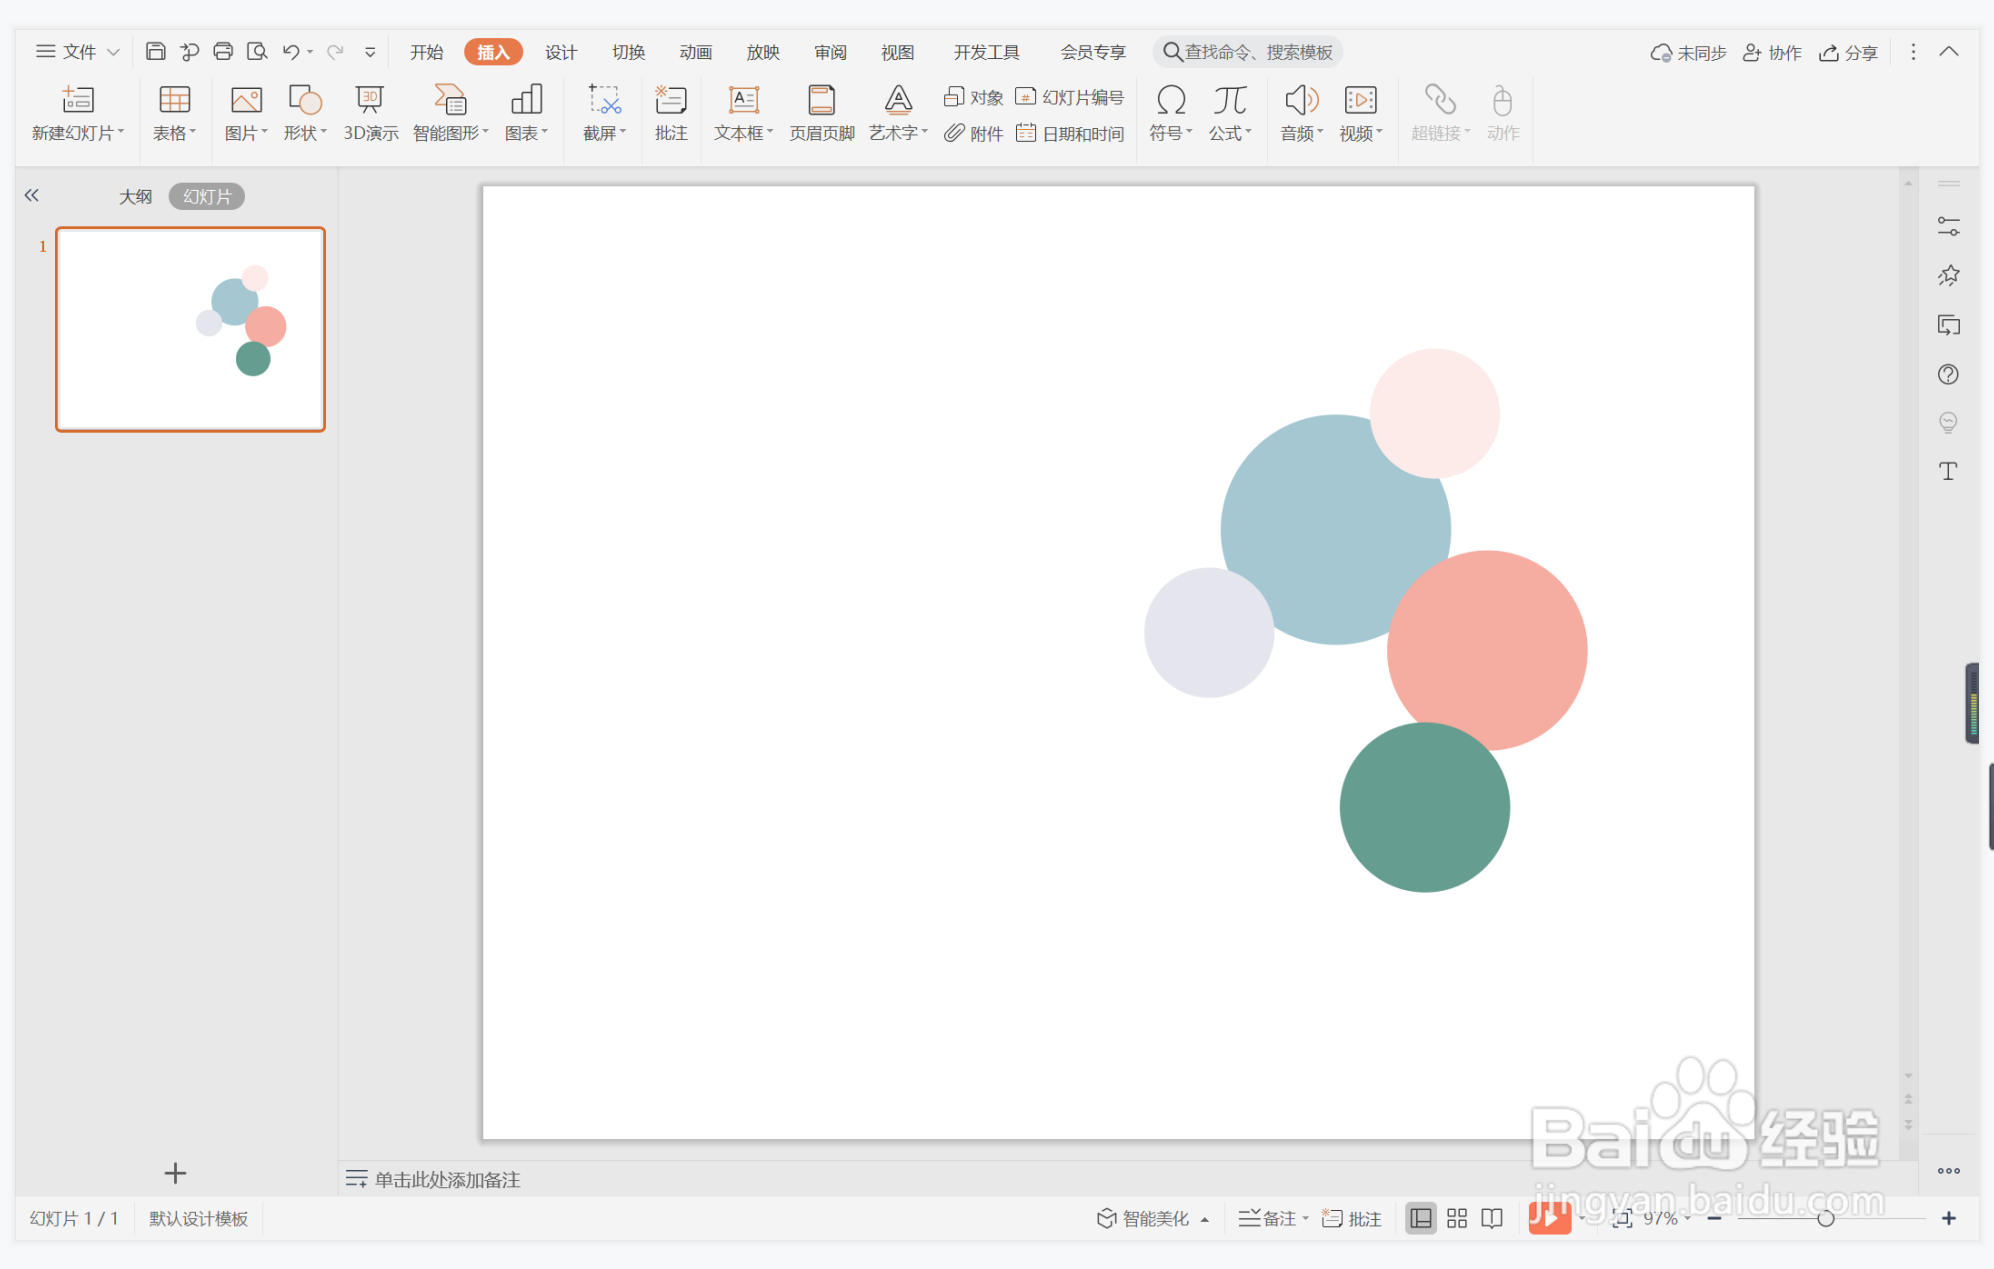The image size is (1994, 1269).
Task: Open the 文件 file menu dropdown
Action: 78,52
